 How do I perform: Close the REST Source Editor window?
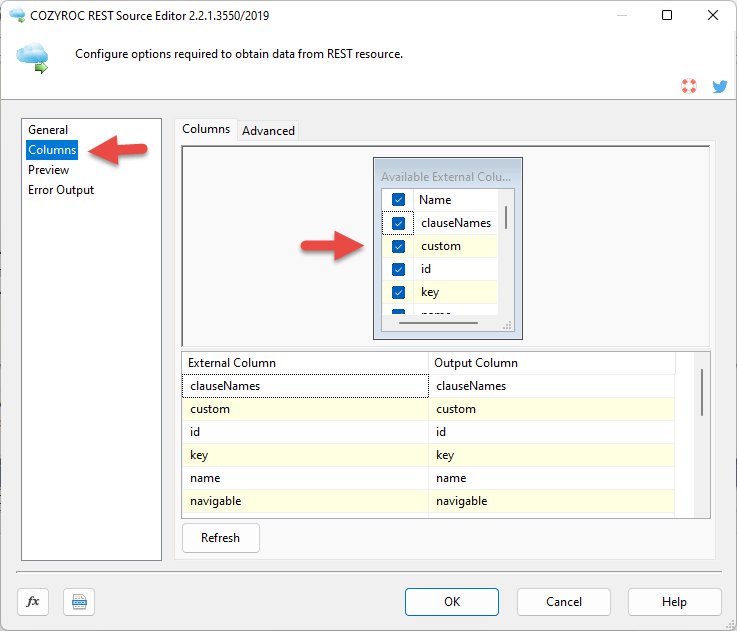tap(713, 15)
